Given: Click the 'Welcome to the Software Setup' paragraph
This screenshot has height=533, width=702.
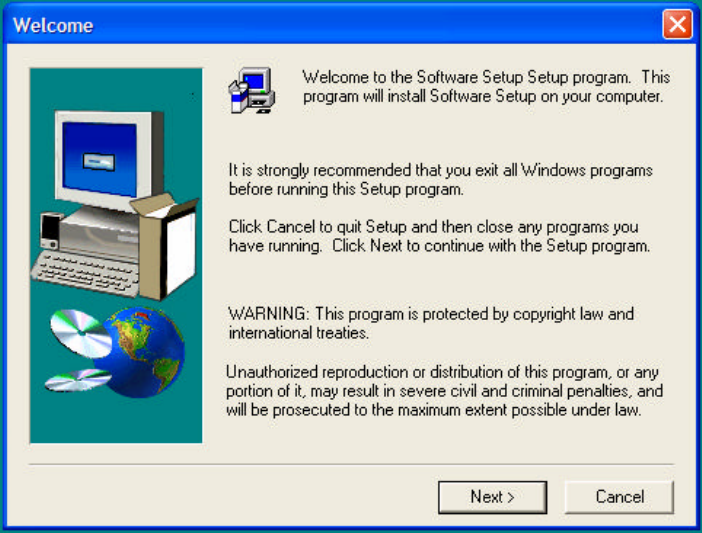Looking at the screenshot, I should (486, 86).
